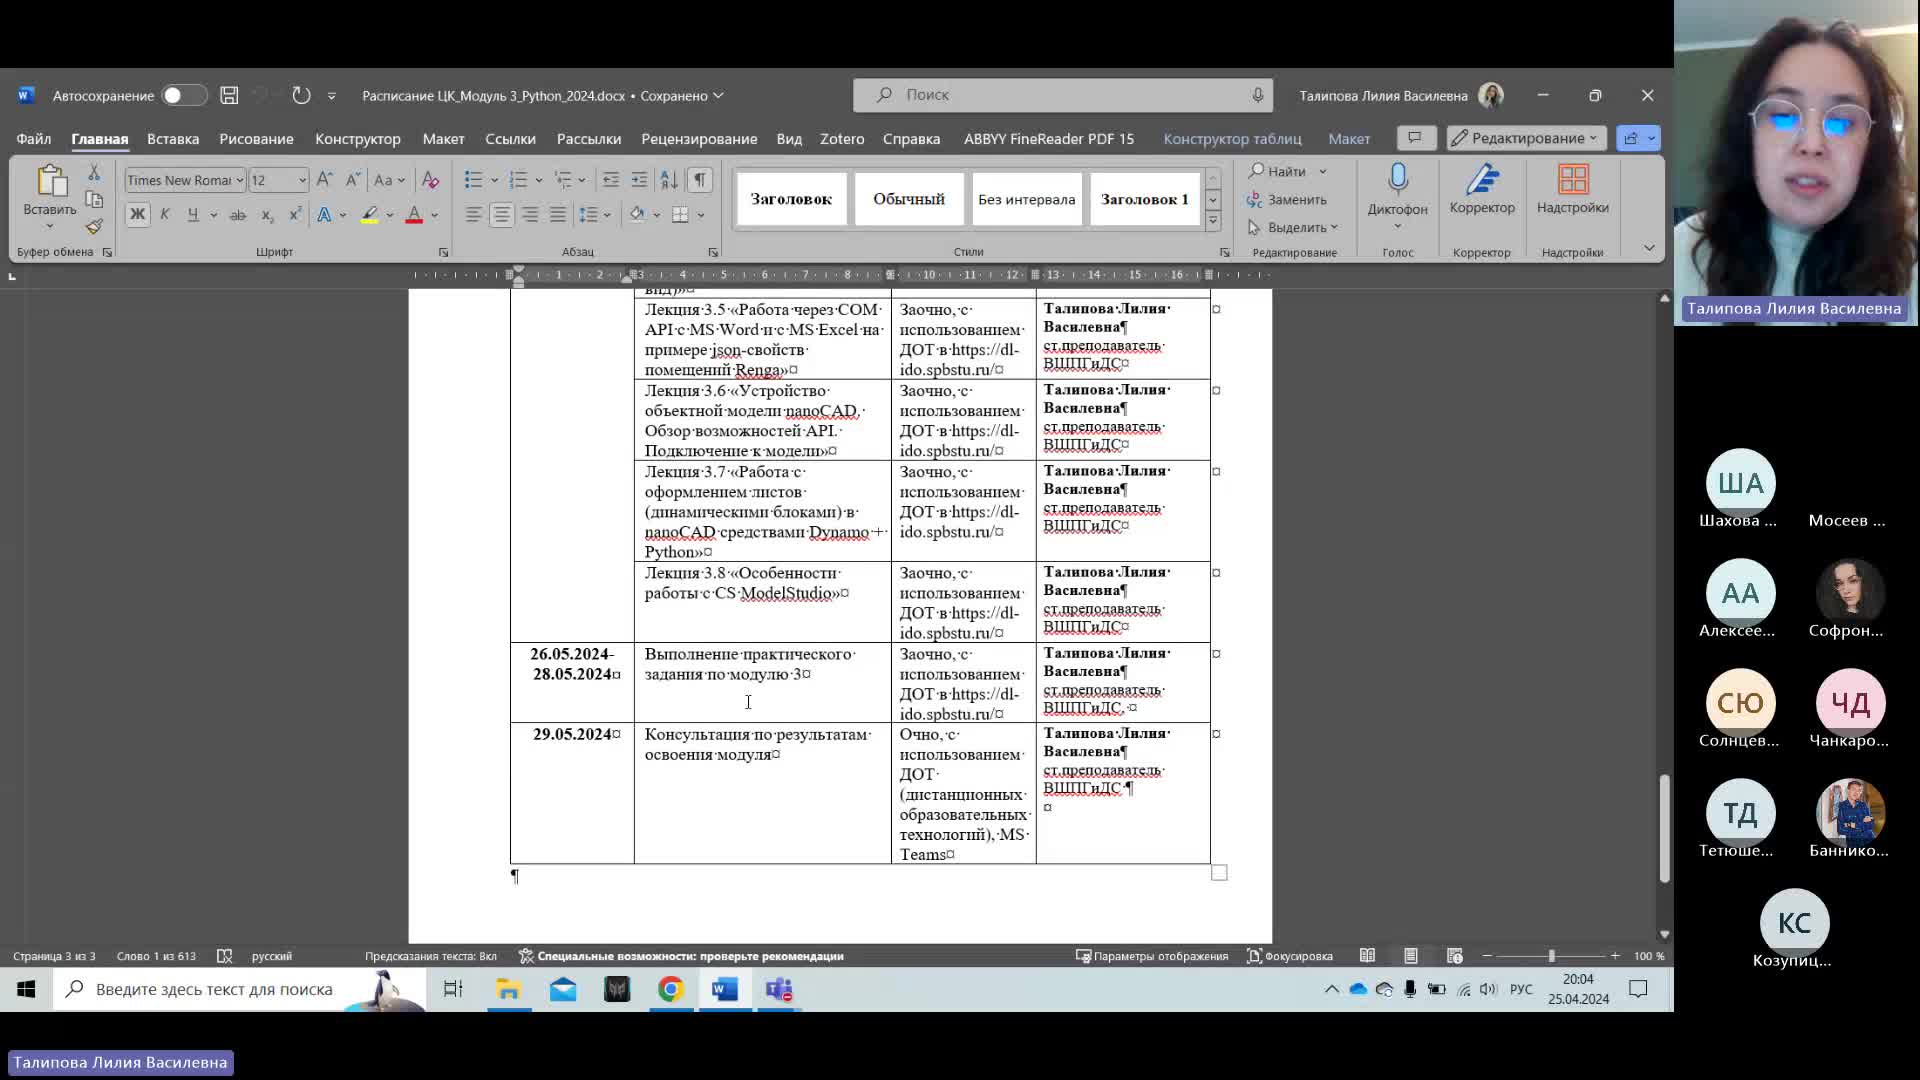Click the Диктофон microphone icon
Screen dimensions: 1920x1080
click(x=1398, y=180)
